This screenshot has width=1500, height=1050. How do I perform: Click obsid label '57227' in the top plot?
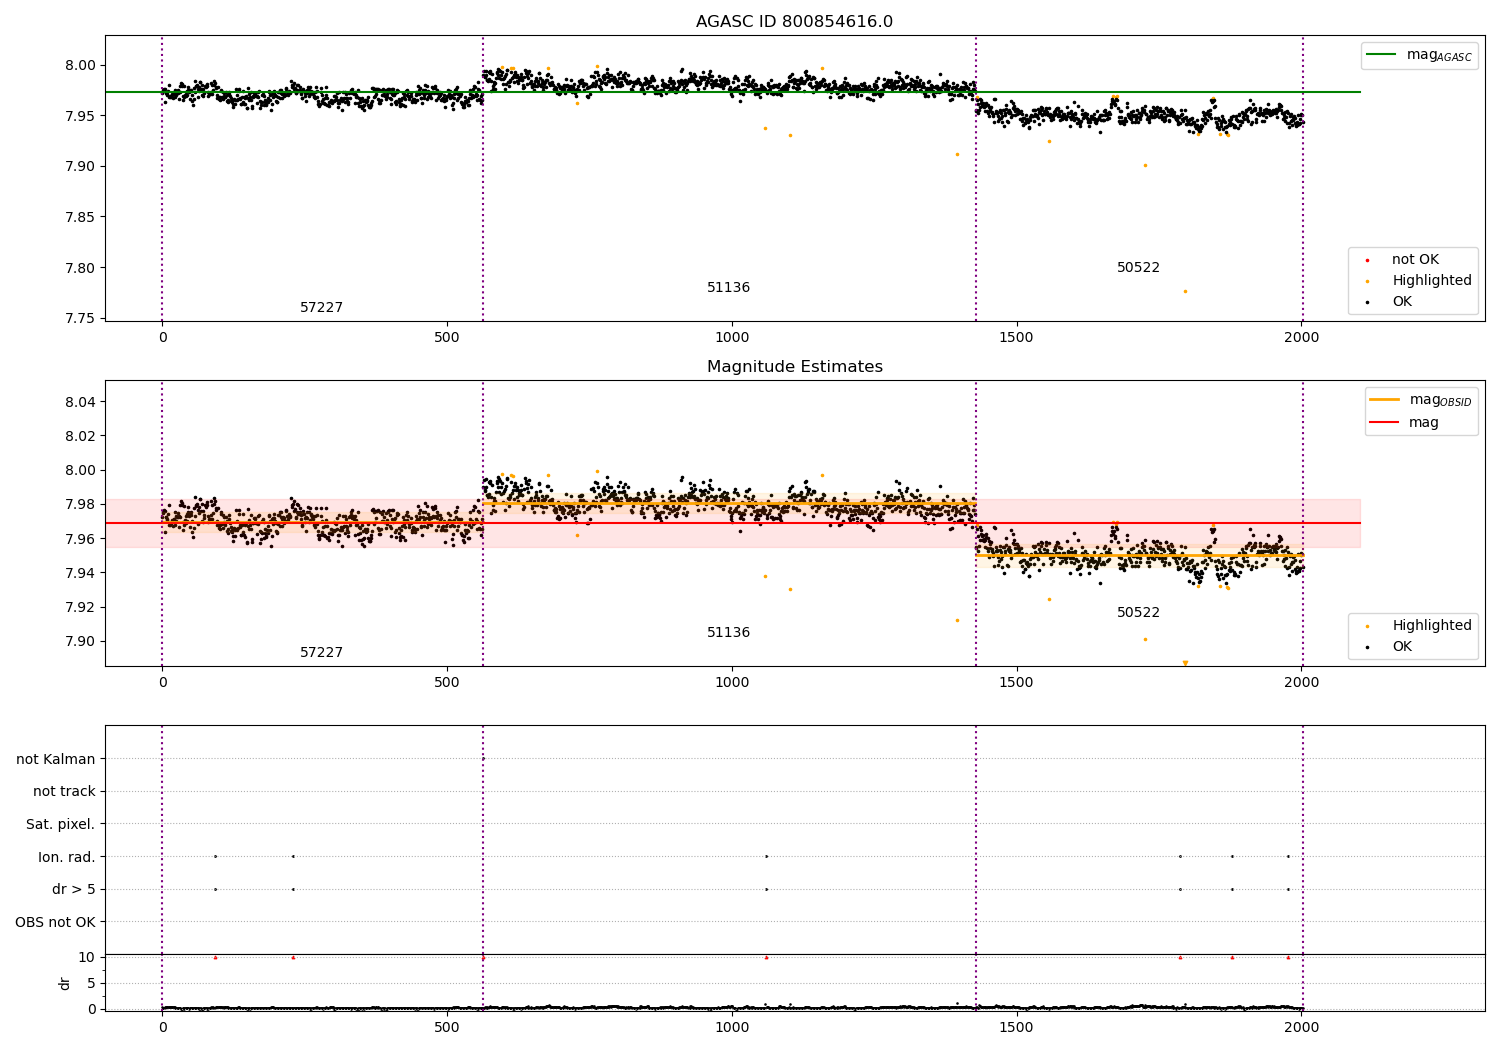point(321,308)
